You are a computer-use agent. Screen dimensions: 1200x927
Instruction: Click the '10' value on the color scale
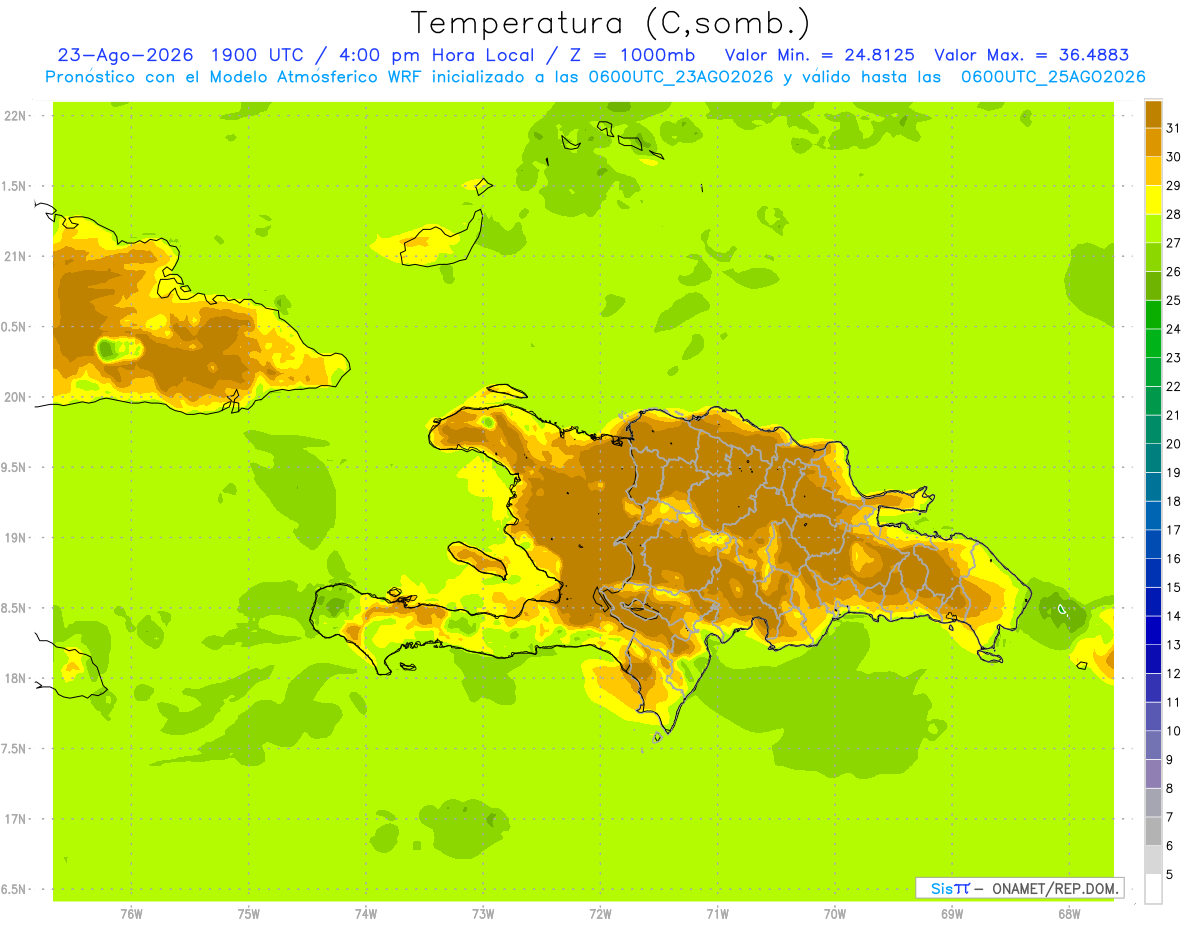tap(1174, 730)
